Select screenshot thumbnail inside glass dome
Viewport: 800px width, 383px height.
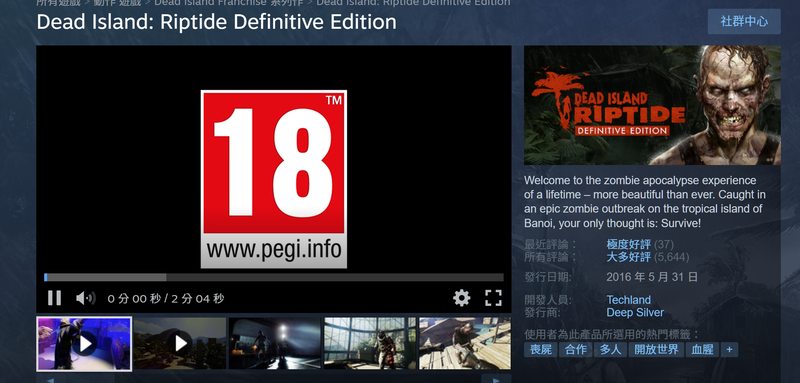click(x=370, y=344)
